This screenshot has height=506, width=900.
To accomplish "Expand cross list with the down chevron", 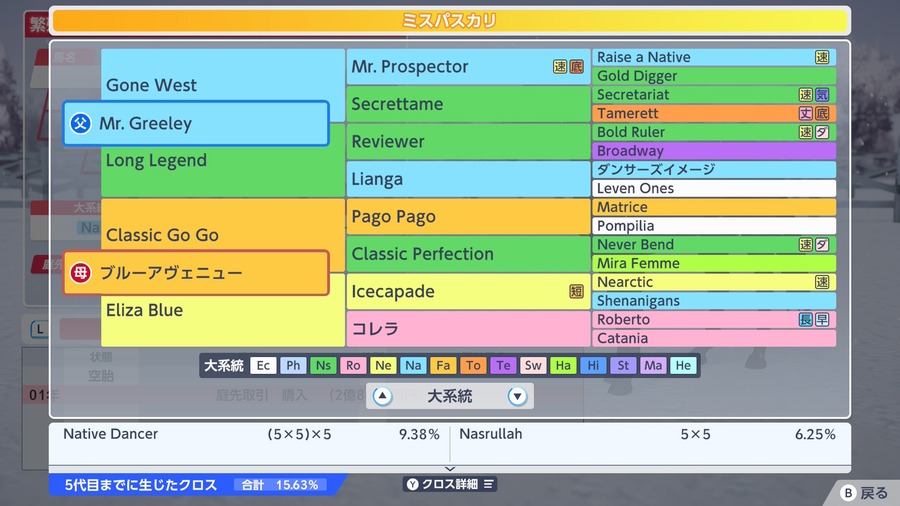I will point(450,469).
